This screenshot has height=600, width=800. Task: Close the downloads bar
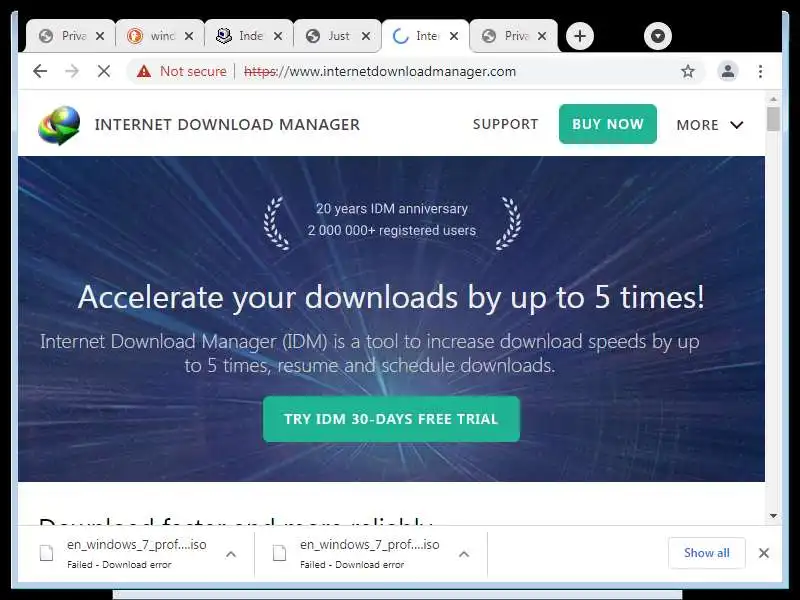point(764,553)
